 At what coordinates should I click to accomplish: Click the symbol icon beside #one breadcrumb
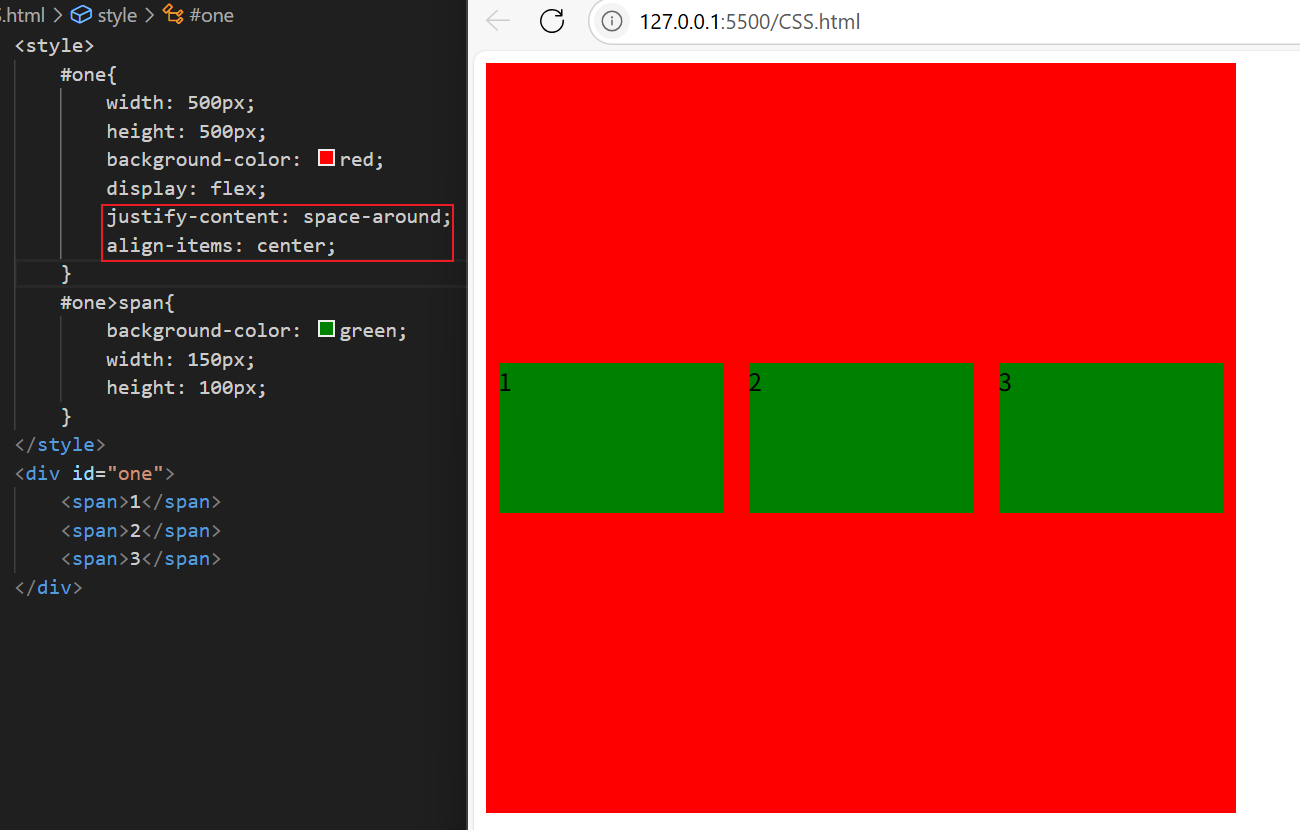click(x=173, y=16)
